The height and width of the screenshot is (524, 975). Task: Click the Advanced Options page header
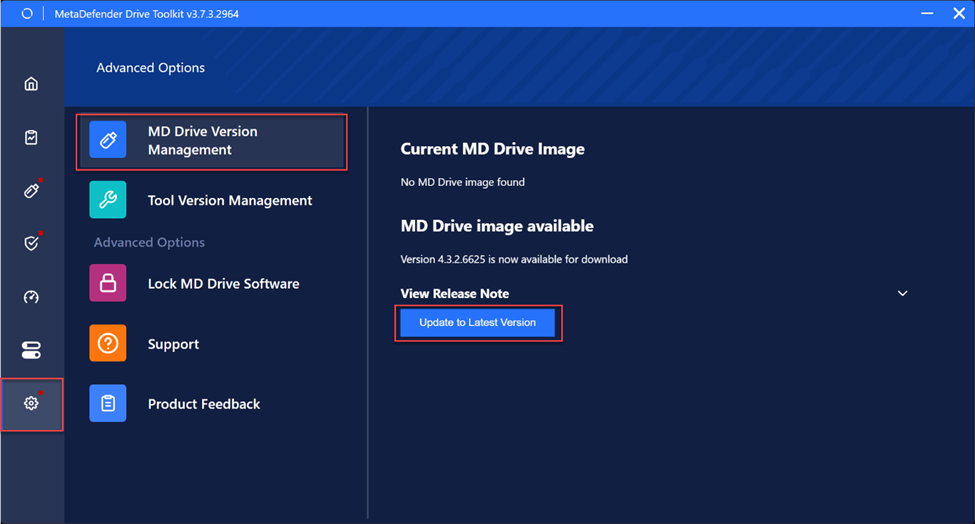(x=150, y=68)
